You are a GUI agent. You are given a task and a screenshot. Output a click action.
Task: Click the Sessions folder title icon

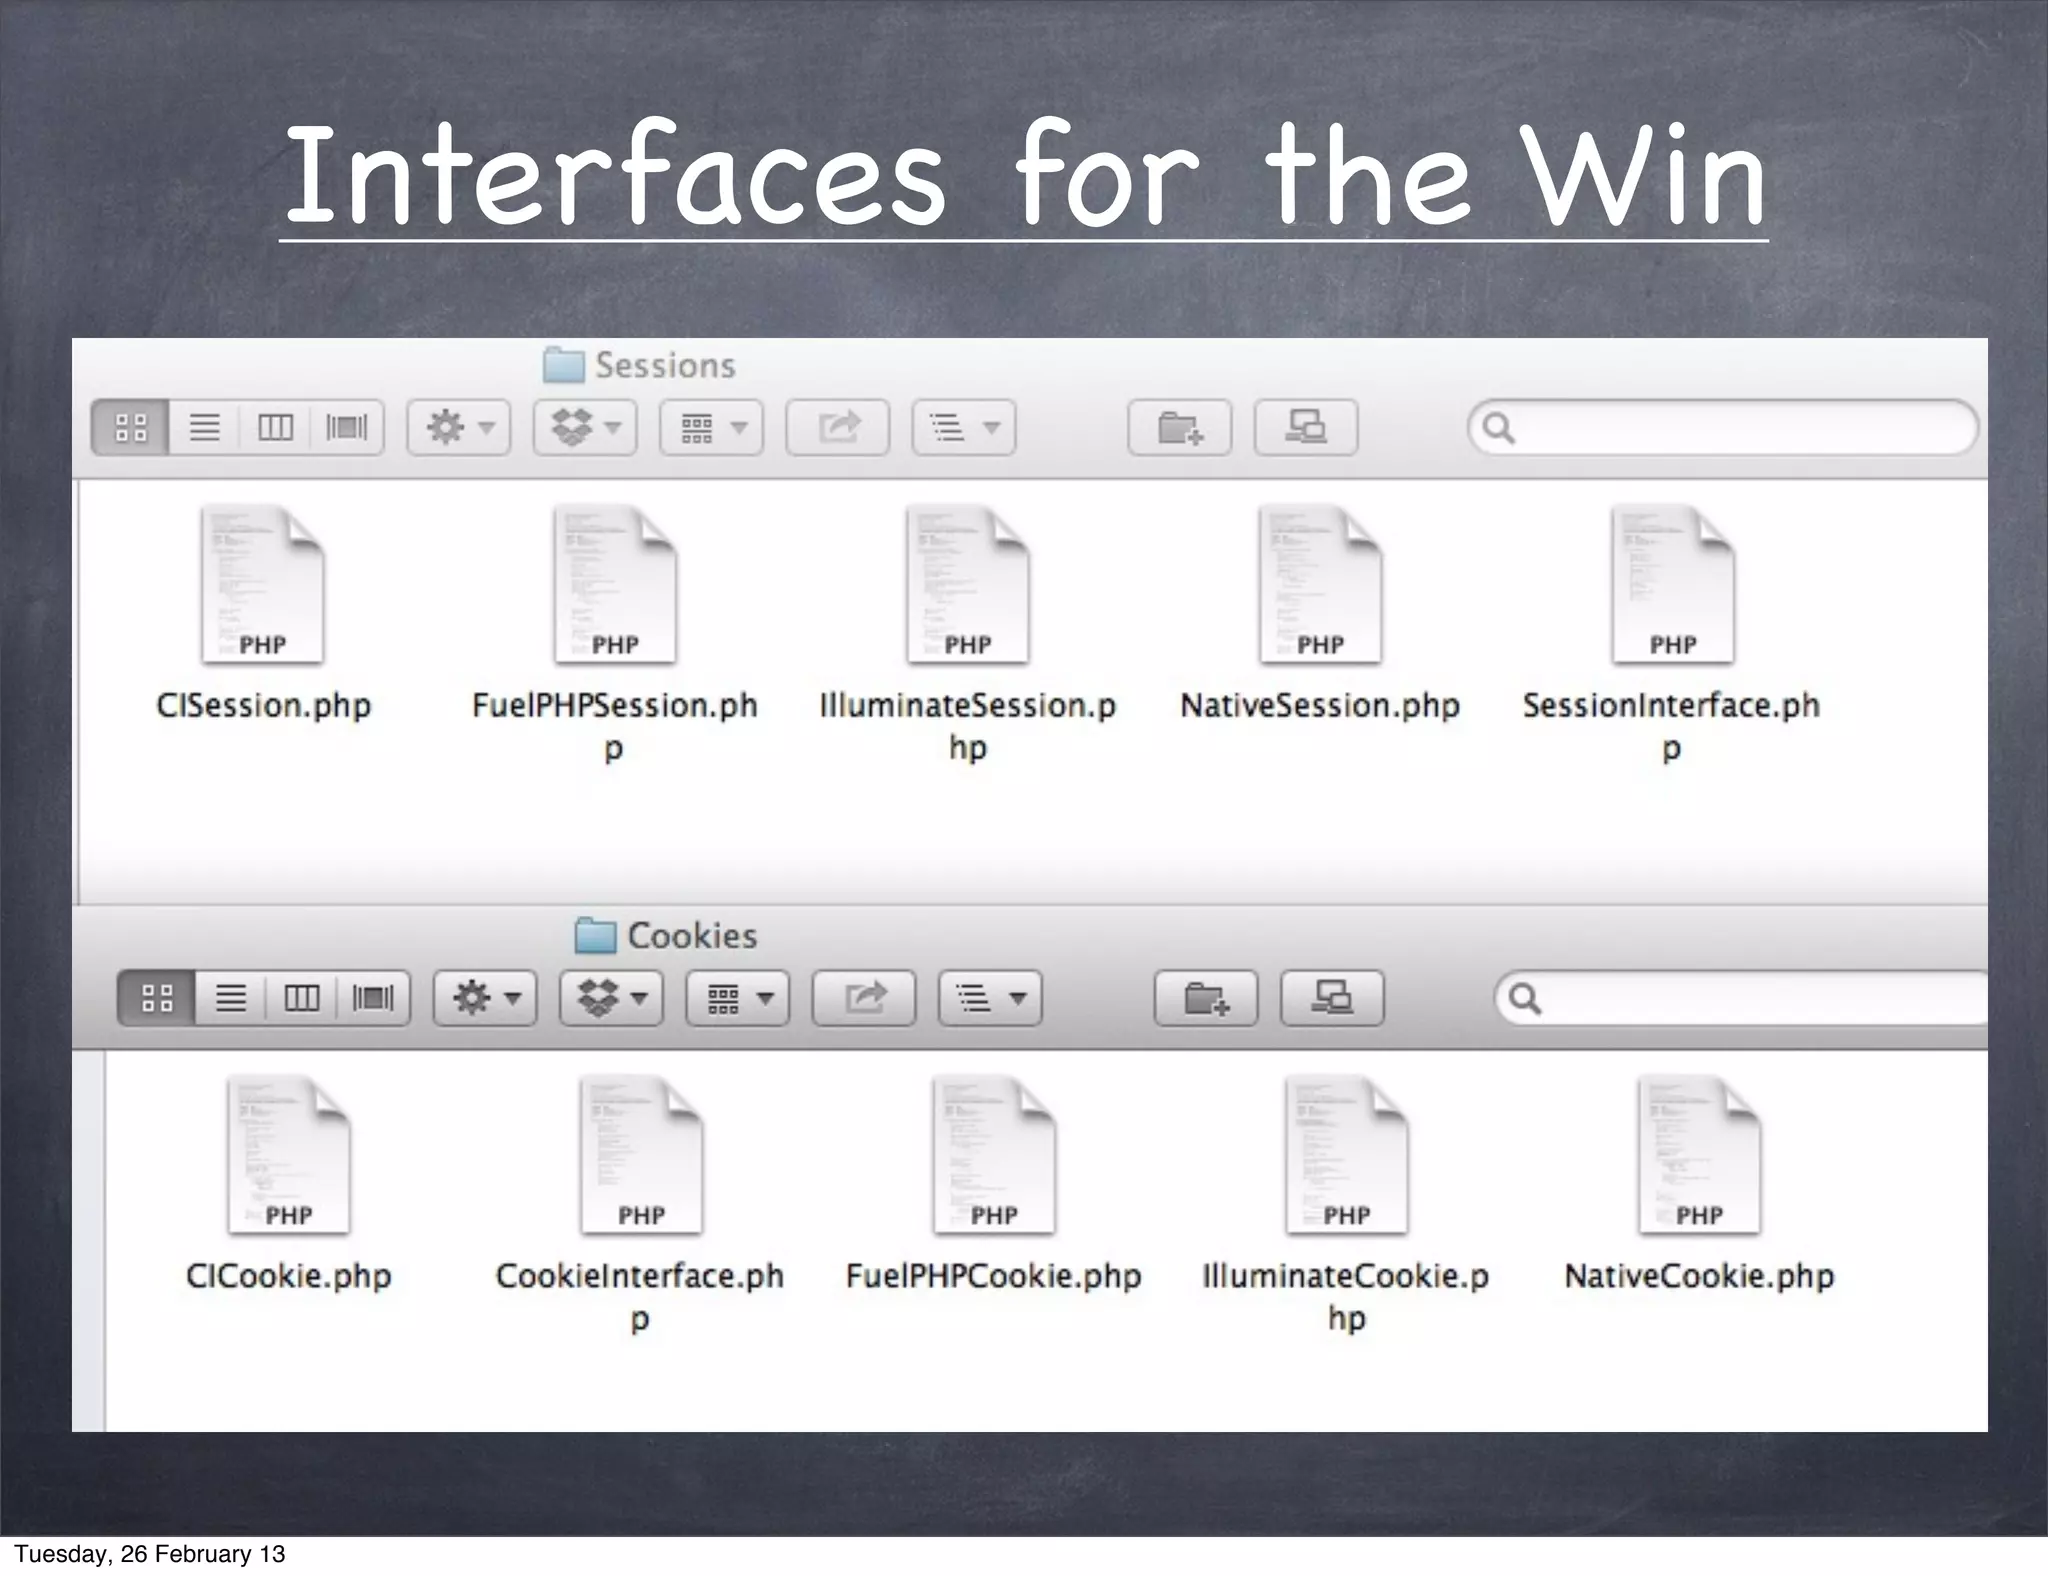pos(563,365)
